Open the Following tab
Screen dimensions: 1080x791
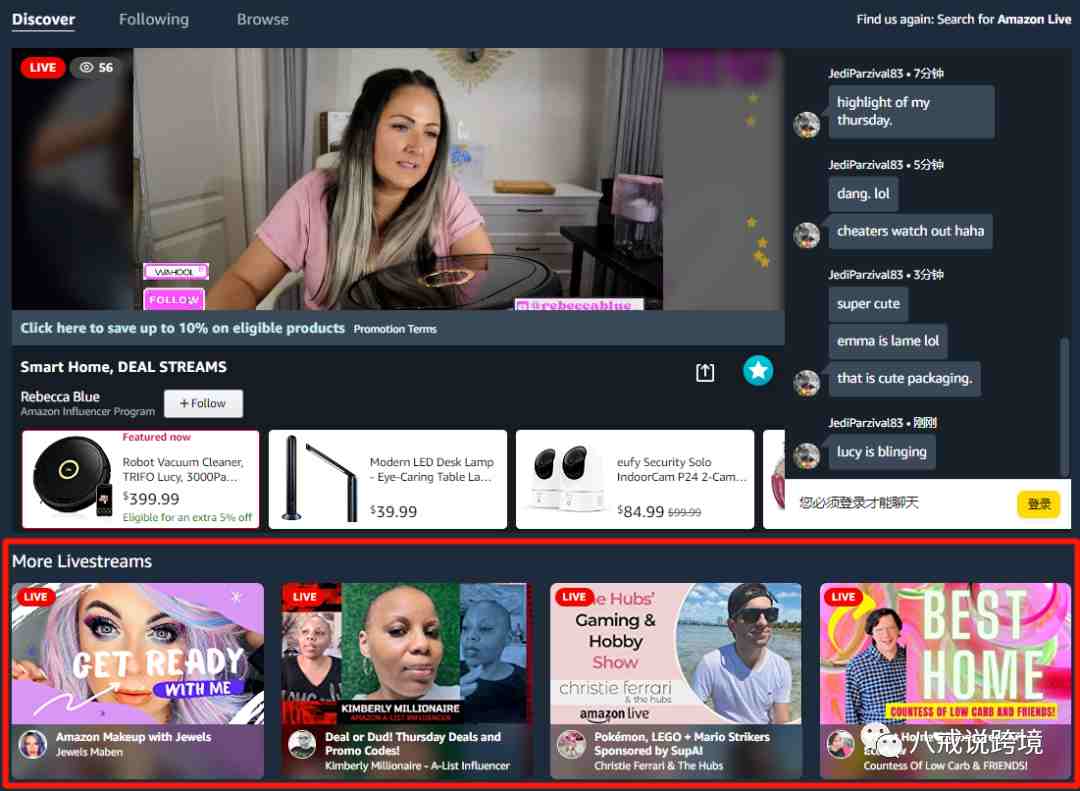pyautogui.click(x=154, y=19)
